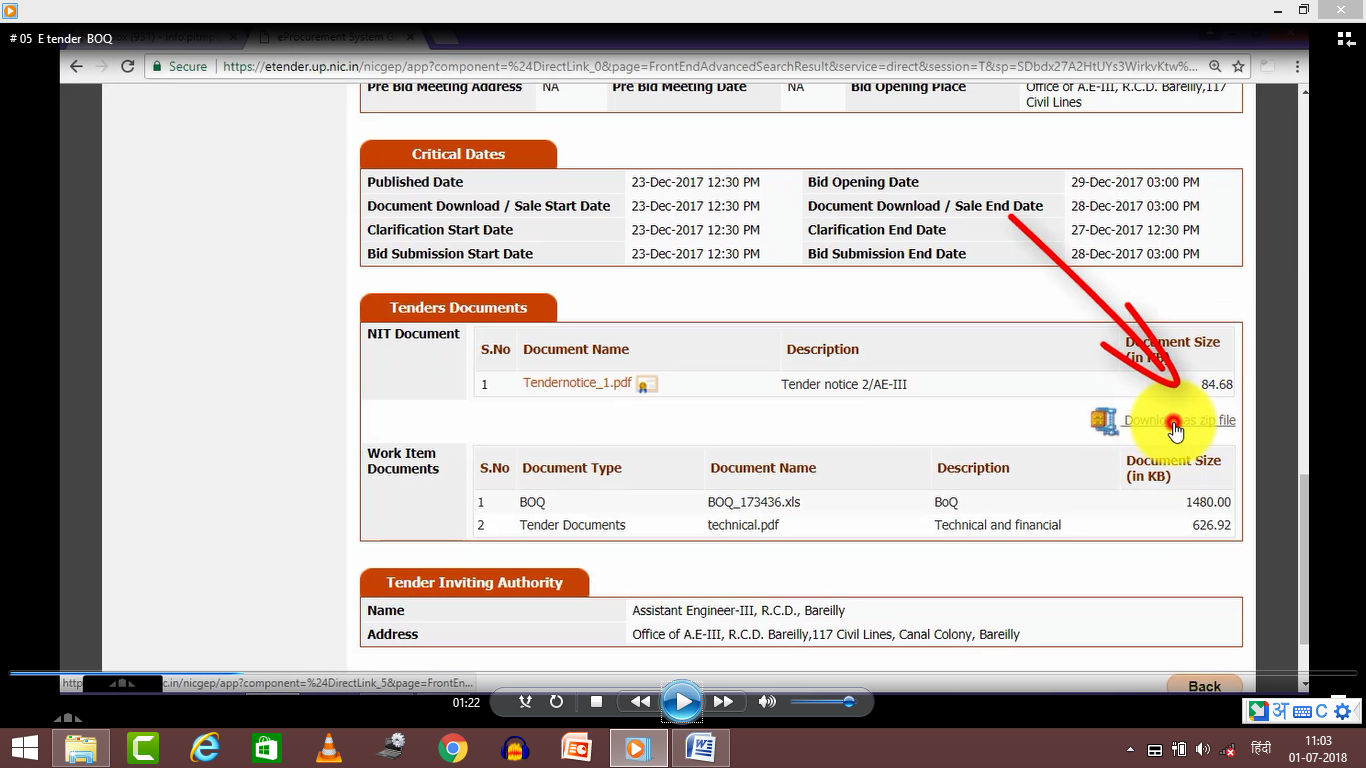
Task: Click the Download as zip file link
Action: tap(1179, 421)
